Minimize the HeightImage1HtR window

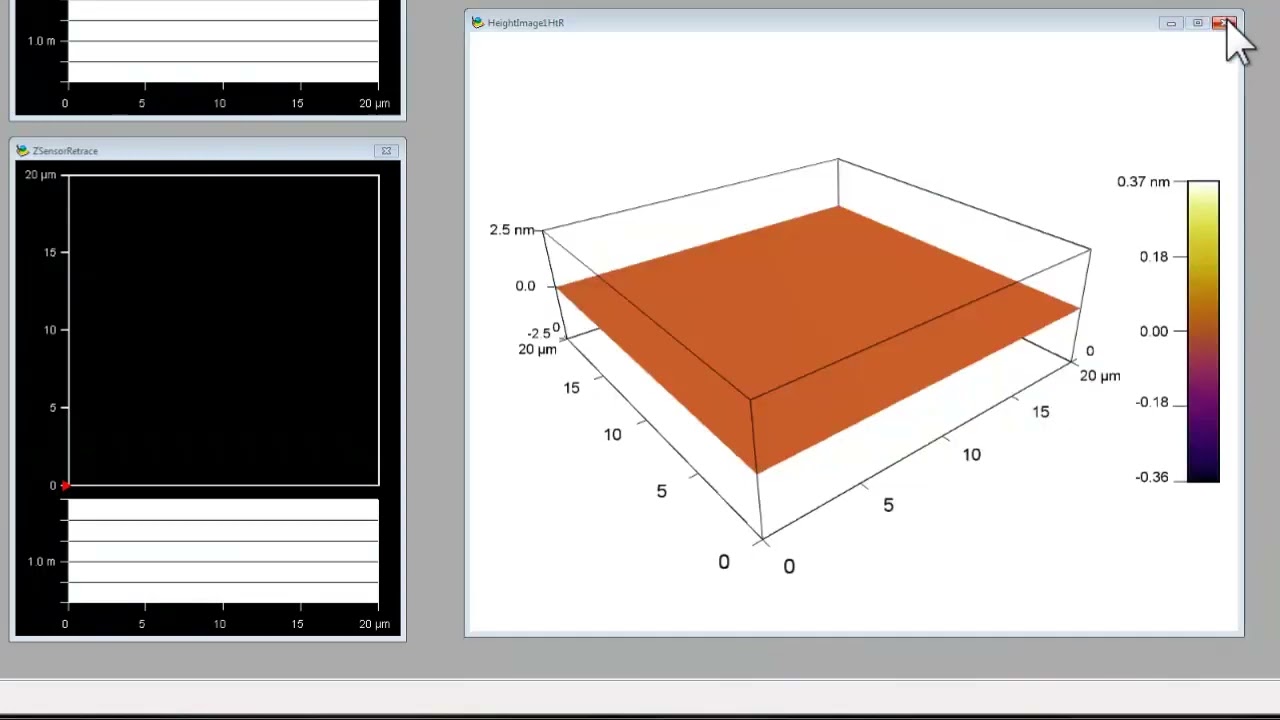click(x=1171, y=23)
